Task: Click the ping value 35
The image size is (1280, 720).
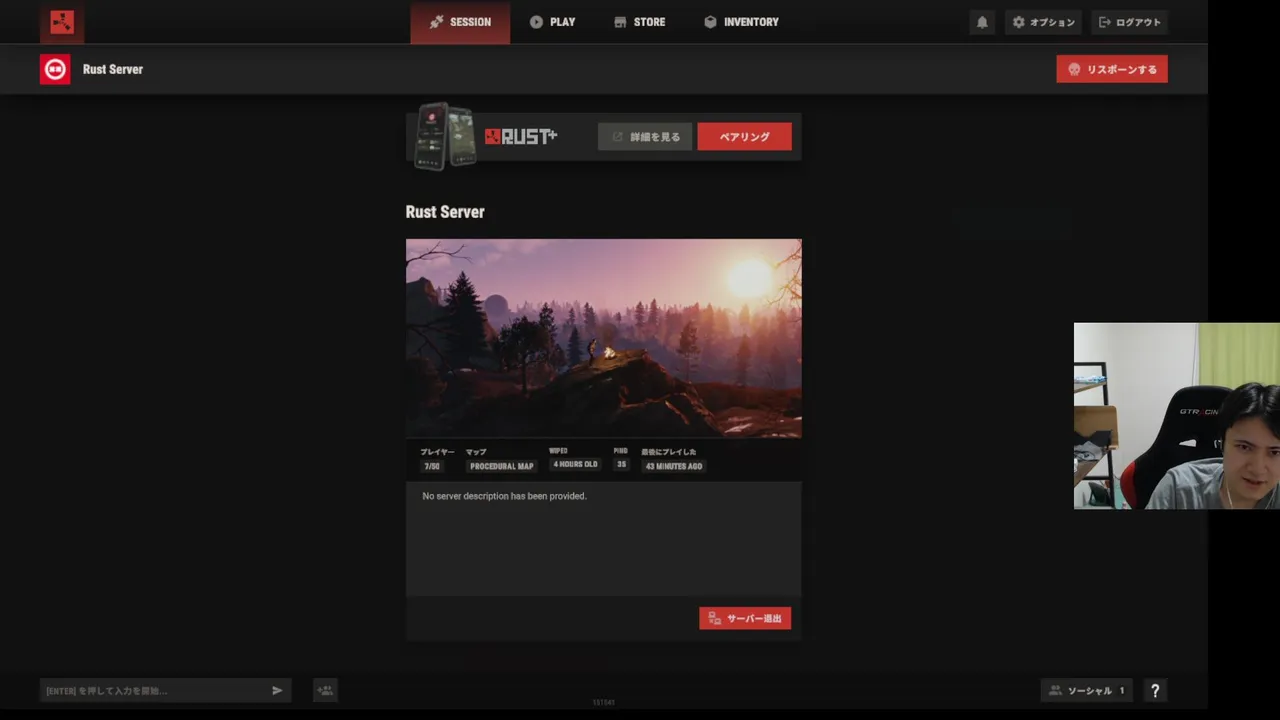Action: (x=621, y=465)
